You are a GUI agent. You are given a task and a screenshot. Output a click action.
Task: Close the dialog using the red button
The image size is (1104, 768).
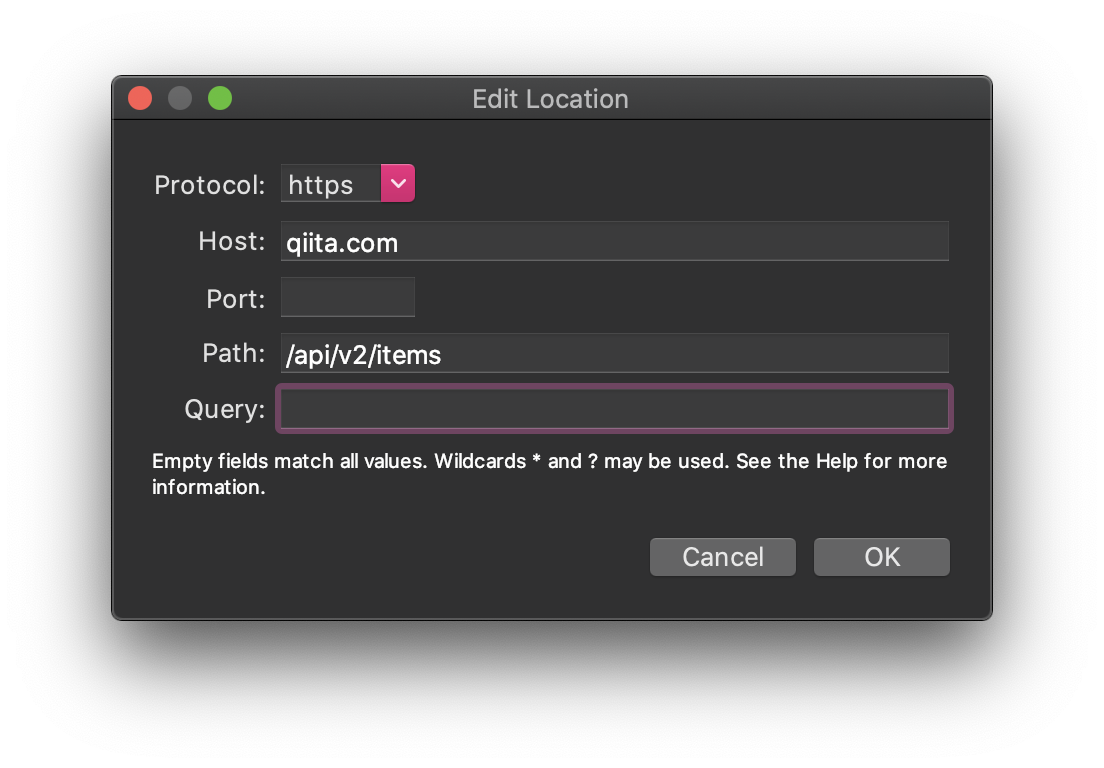[x=140, y=98]
